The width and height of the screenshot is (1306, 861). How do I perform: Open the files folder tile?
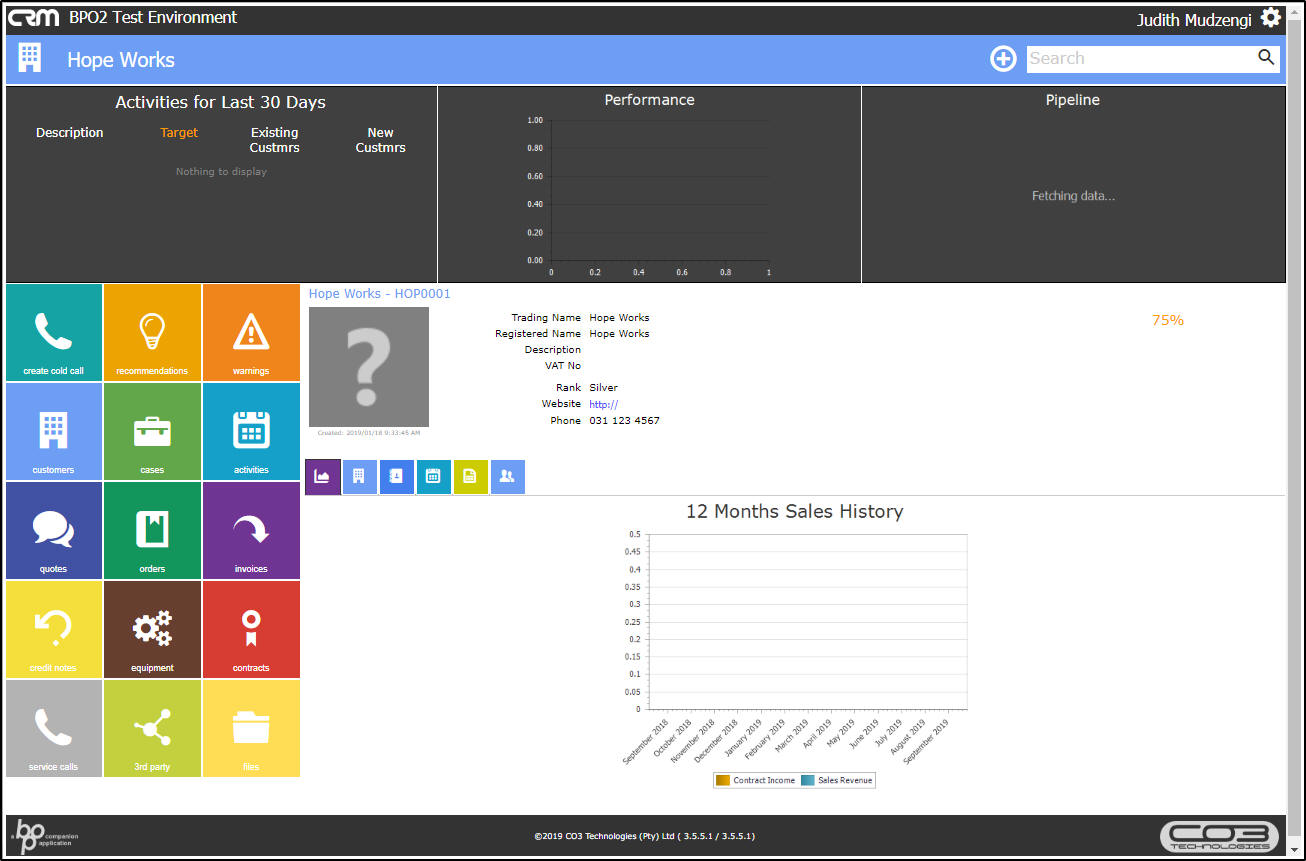point(251,728)
